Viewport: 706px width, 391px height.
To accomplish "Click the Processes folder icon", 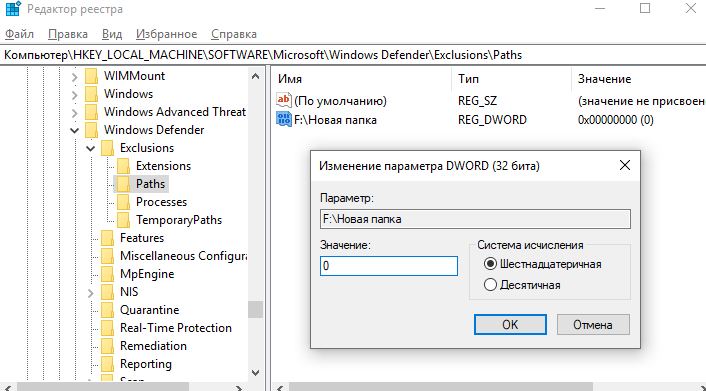I will [x=123, y=202].
